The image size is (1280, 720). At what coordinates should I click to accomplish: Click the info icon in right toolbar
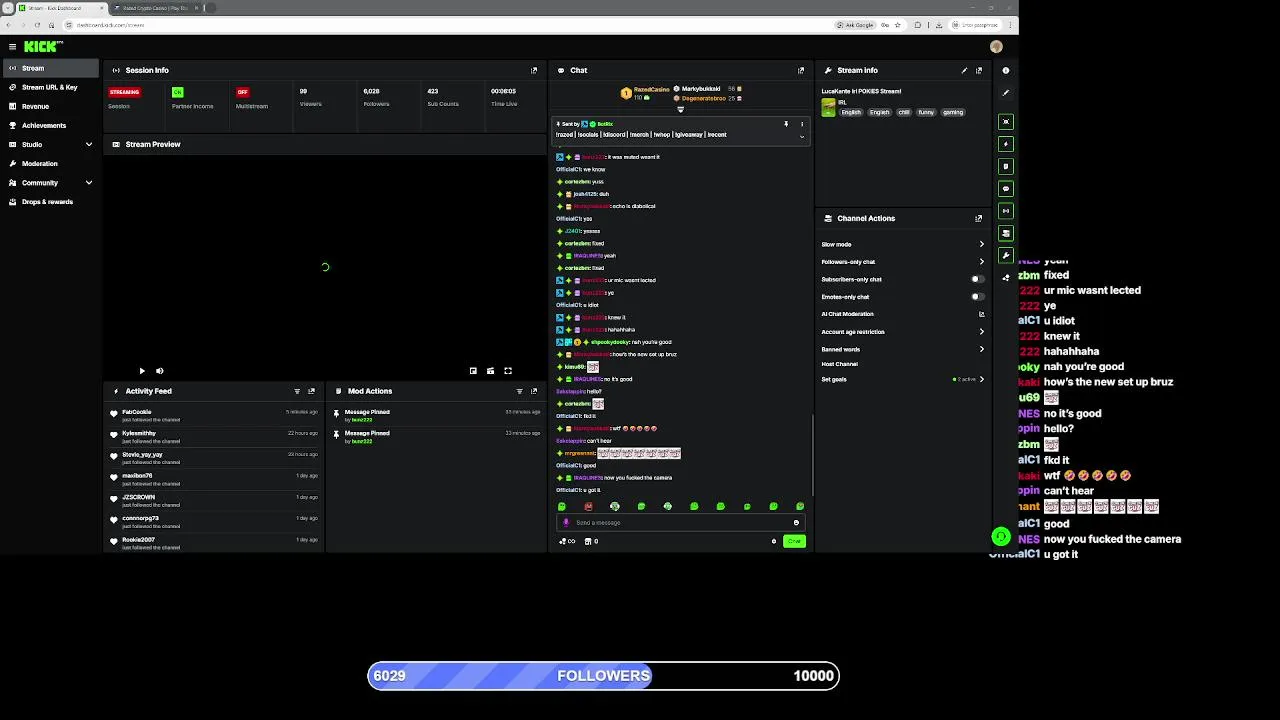coord(1006,70)
